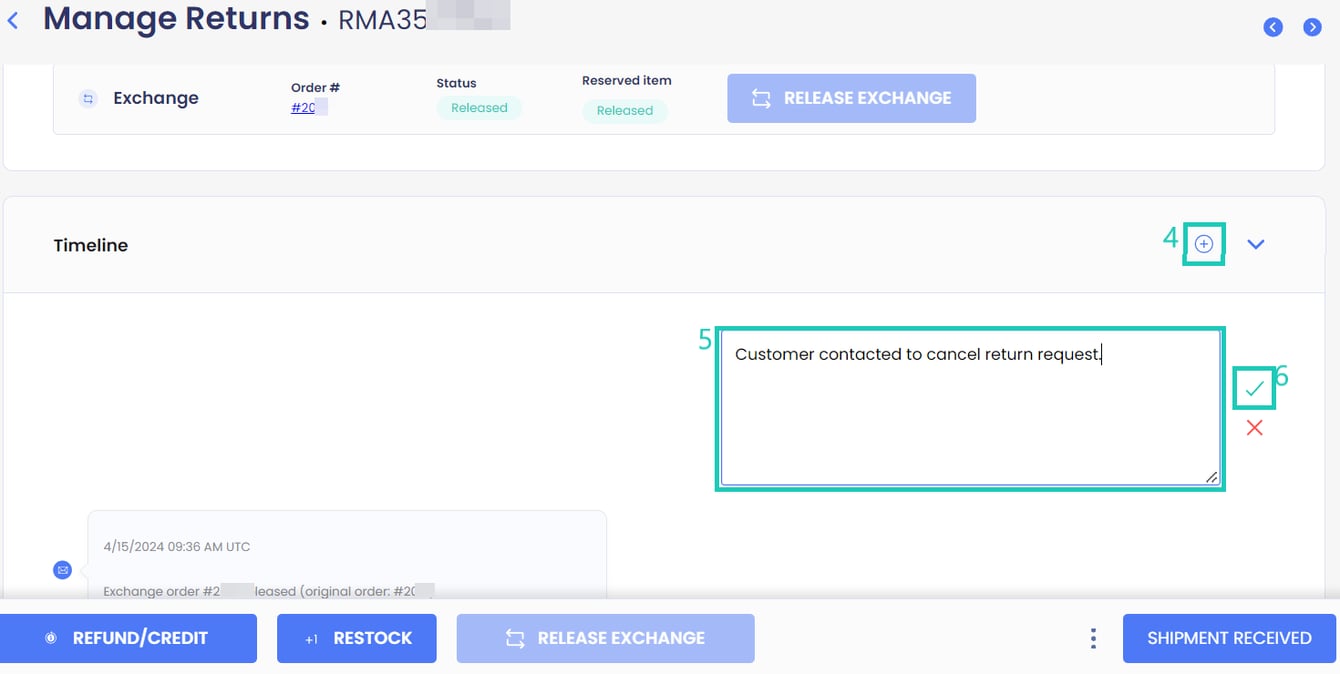Click the Manage Returns page title

coord(176,19)
